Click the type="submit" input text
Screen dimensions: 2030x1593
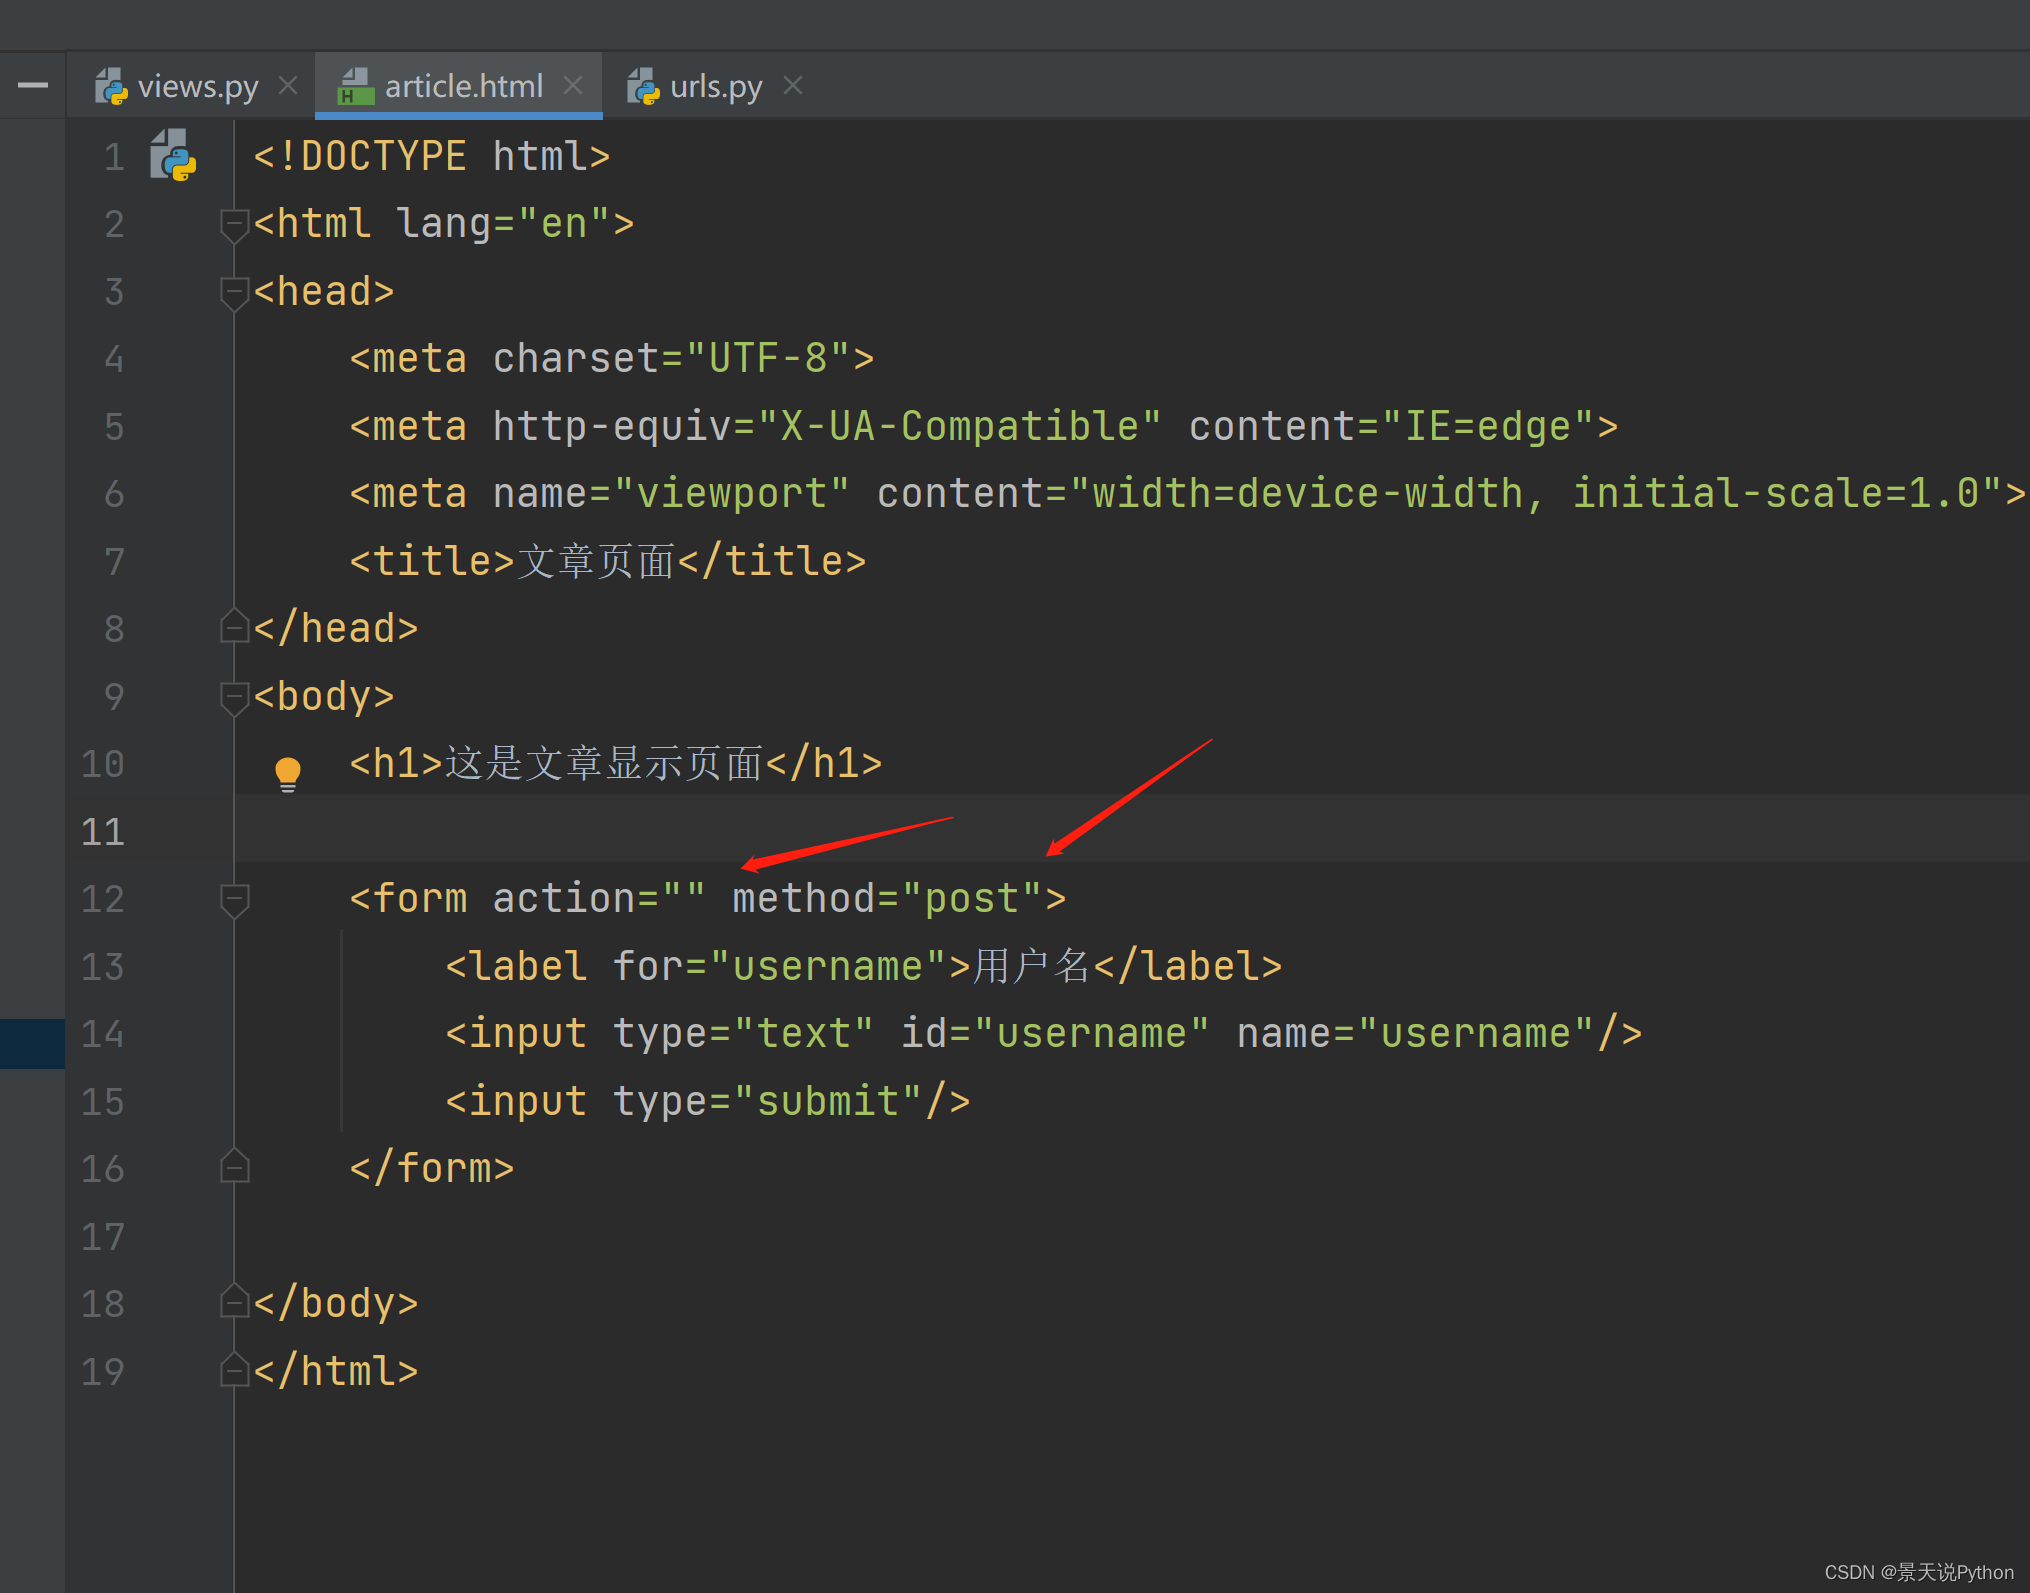767,1101
